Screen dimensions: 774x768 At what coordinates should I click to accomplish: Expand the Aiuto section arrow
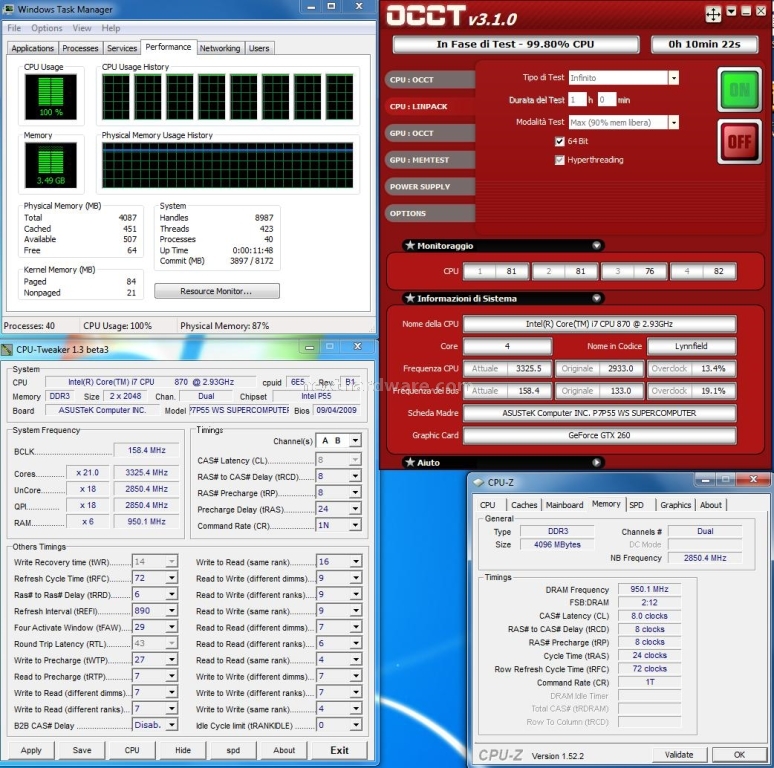coord(596,462)
